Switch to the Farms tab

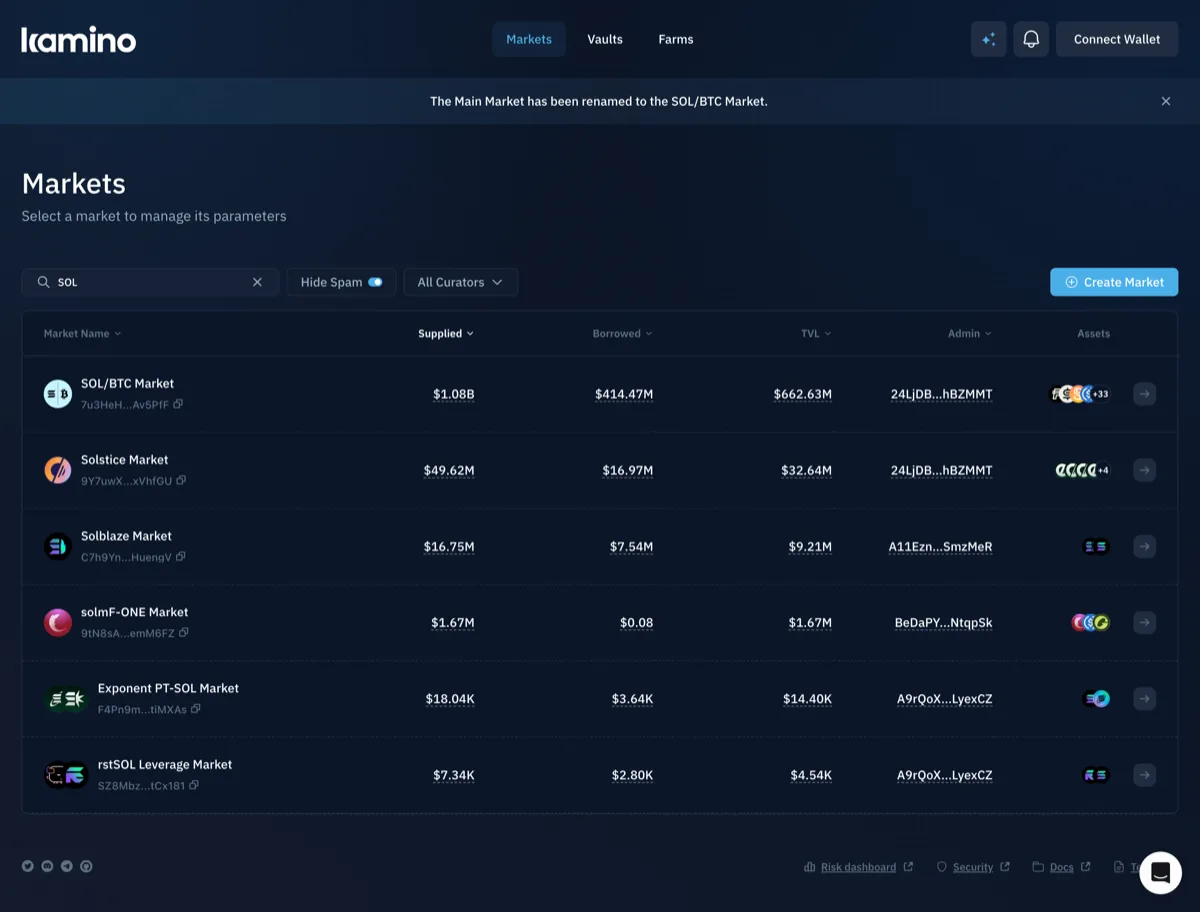pos(676,39)
